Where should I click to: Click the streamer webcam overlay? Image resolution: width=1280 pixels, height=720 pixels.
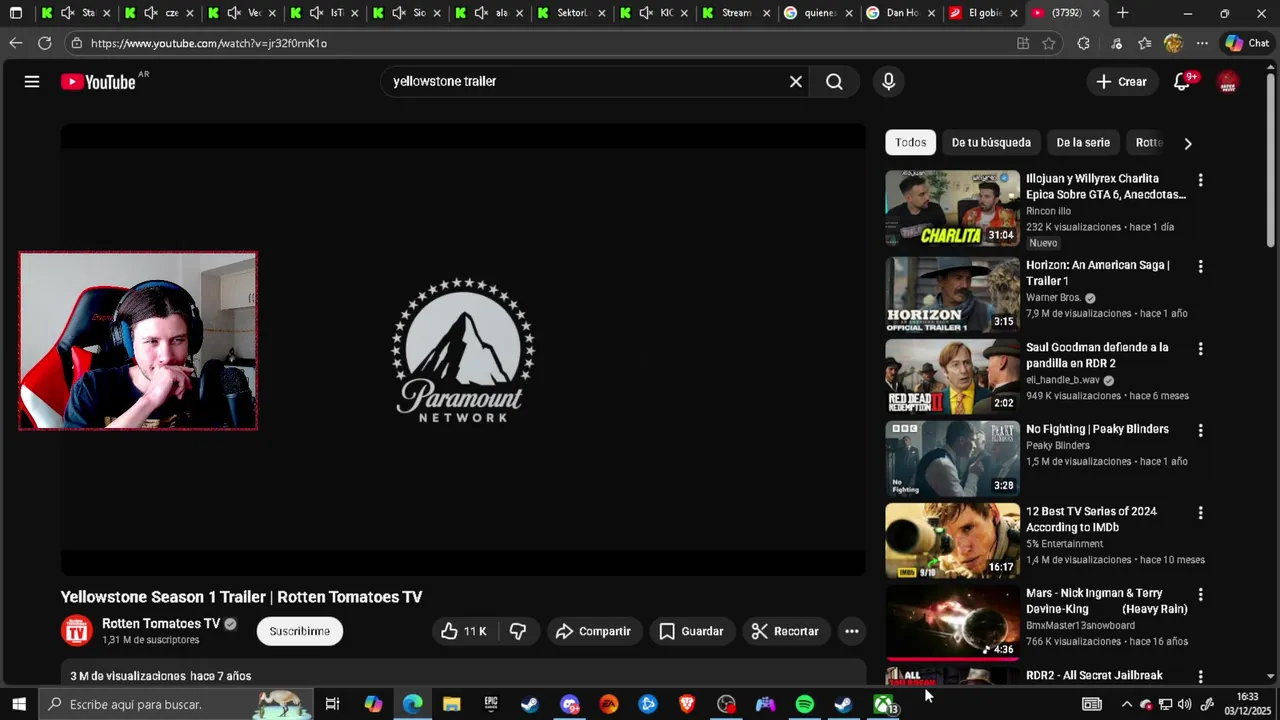click(138, 341)
